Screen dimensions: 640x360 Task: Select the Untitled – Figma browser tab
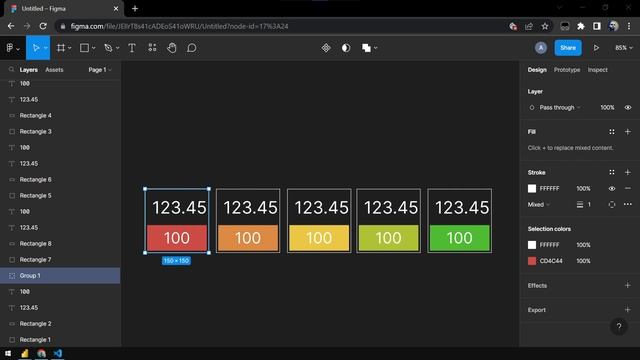[x=63, y=9]
